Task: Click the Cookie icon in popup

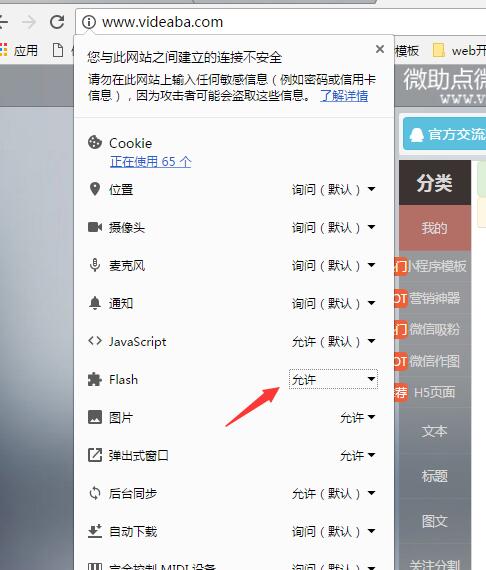Action: pos(95,142)
